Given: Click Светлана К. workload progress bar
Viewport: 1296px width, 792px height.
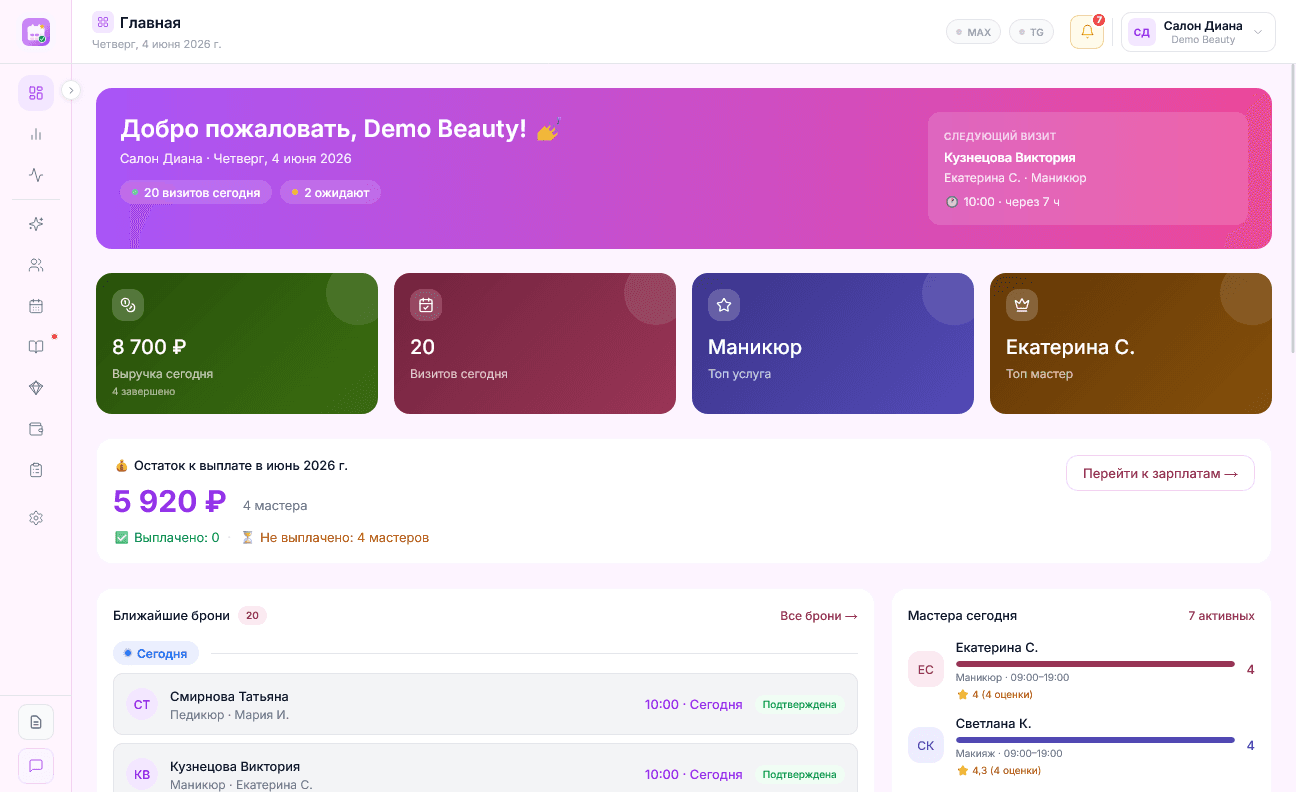Looking at the screenshot, I should [x=1095, y=740].
